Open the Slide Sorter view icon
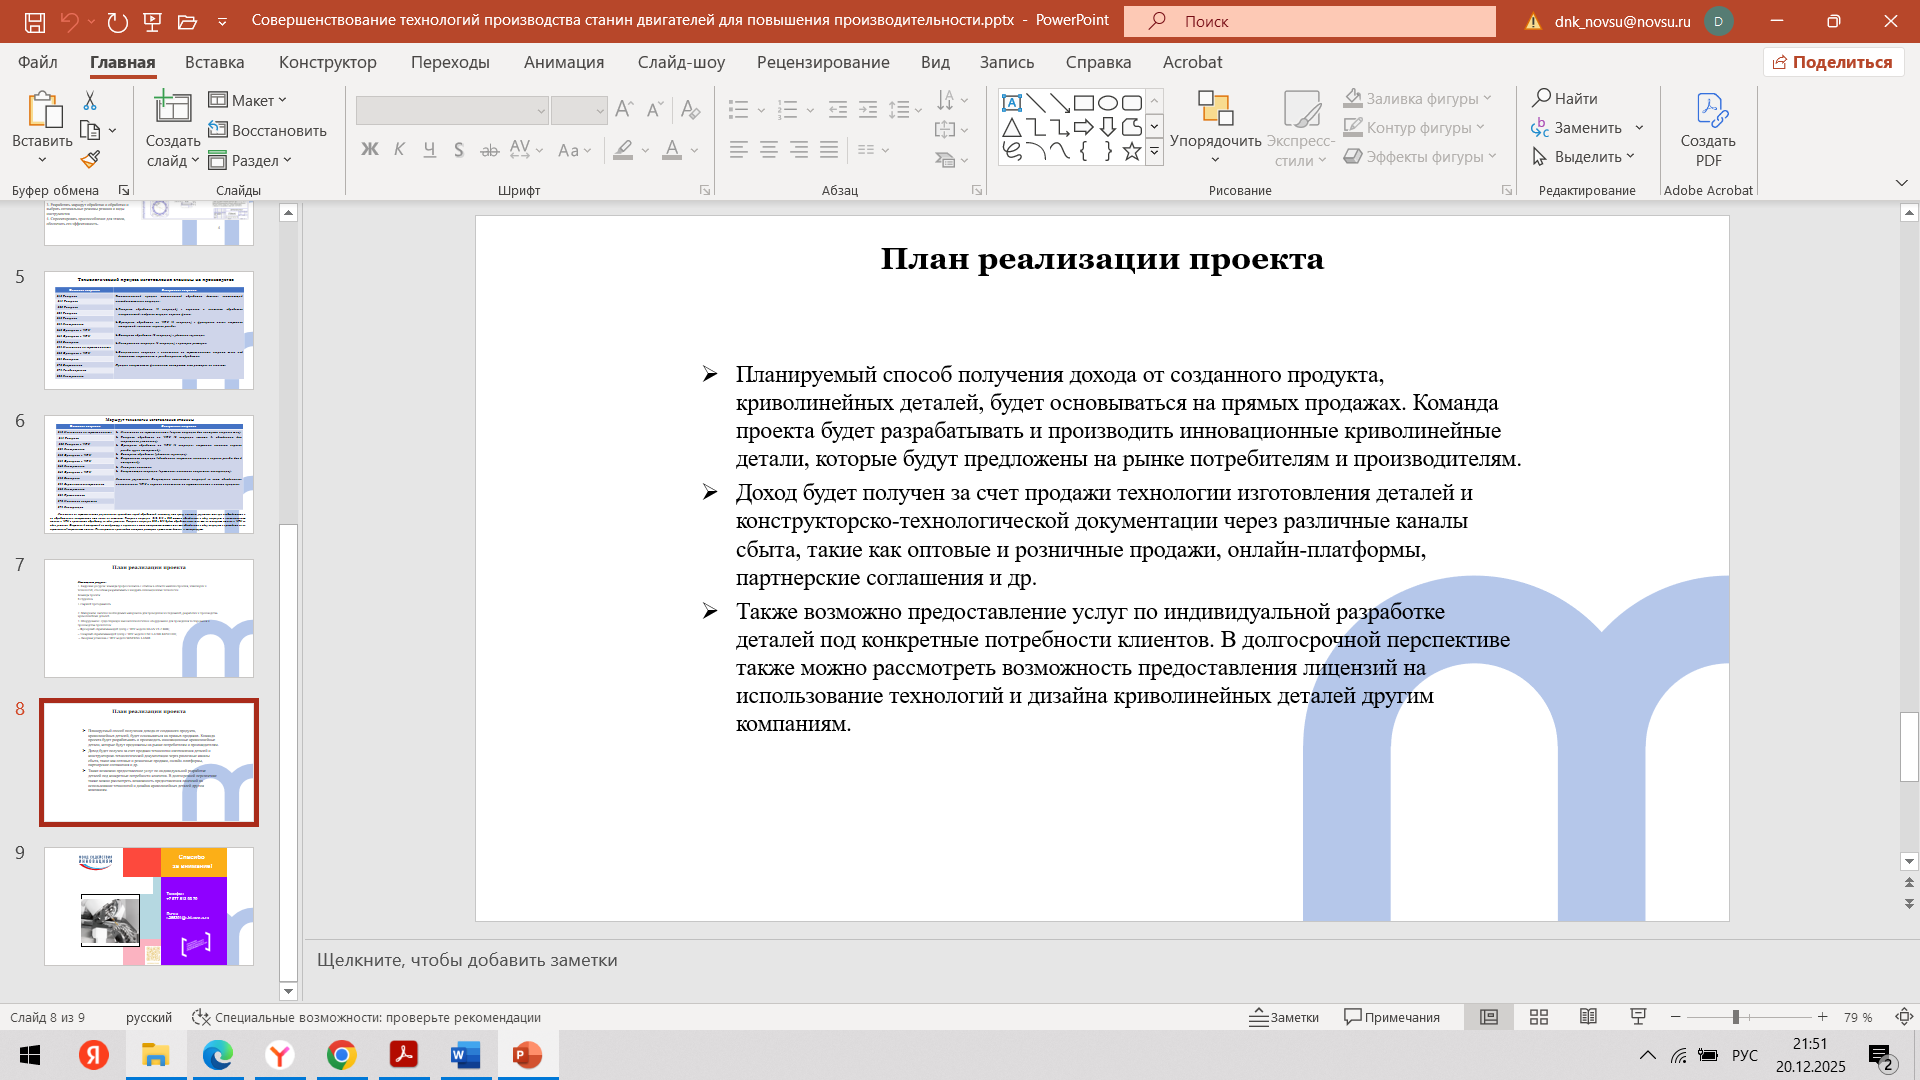This screenshot has height=1080, width=1920. click(1539, 1017)
